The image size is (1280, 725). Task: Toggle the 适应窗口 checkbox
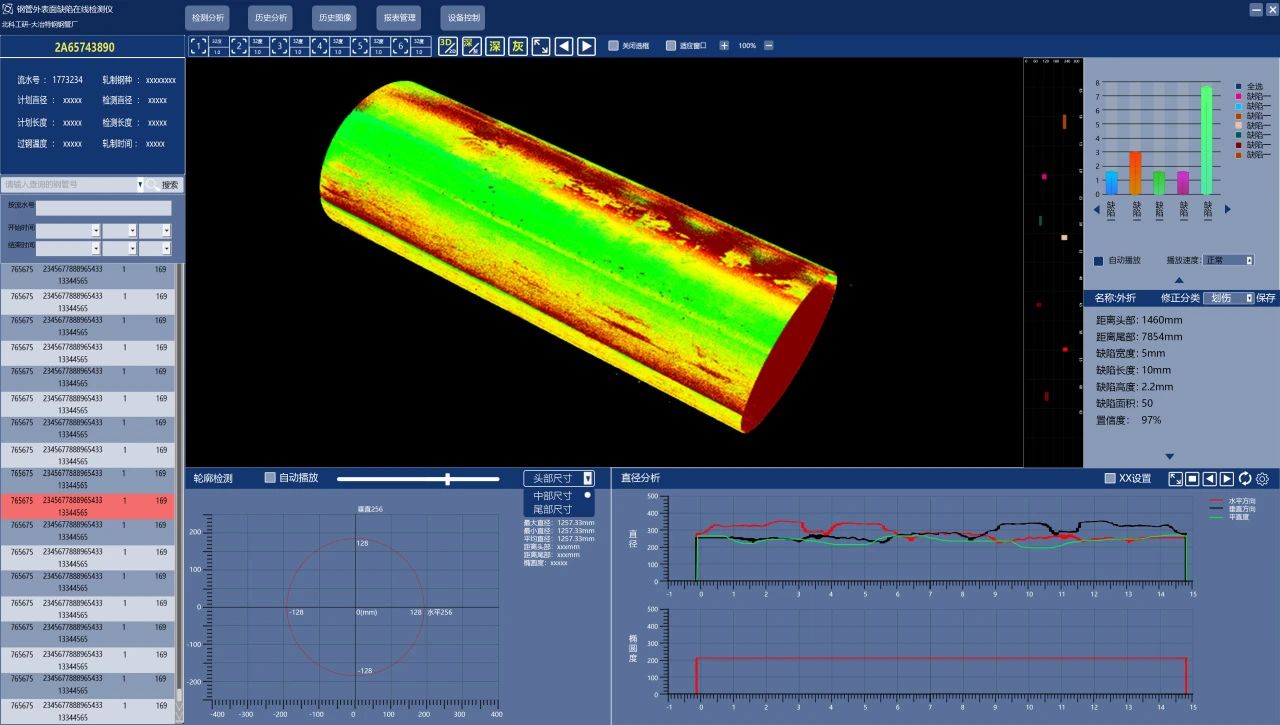pyautogui.click(x=671, y=46)
